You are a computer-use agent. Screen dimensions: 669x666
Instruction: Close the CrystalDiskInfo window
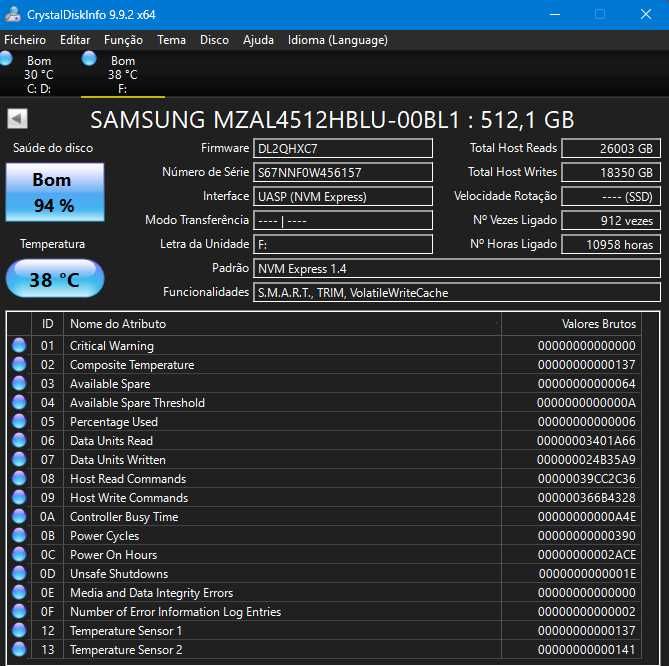(x=646, y=14)
